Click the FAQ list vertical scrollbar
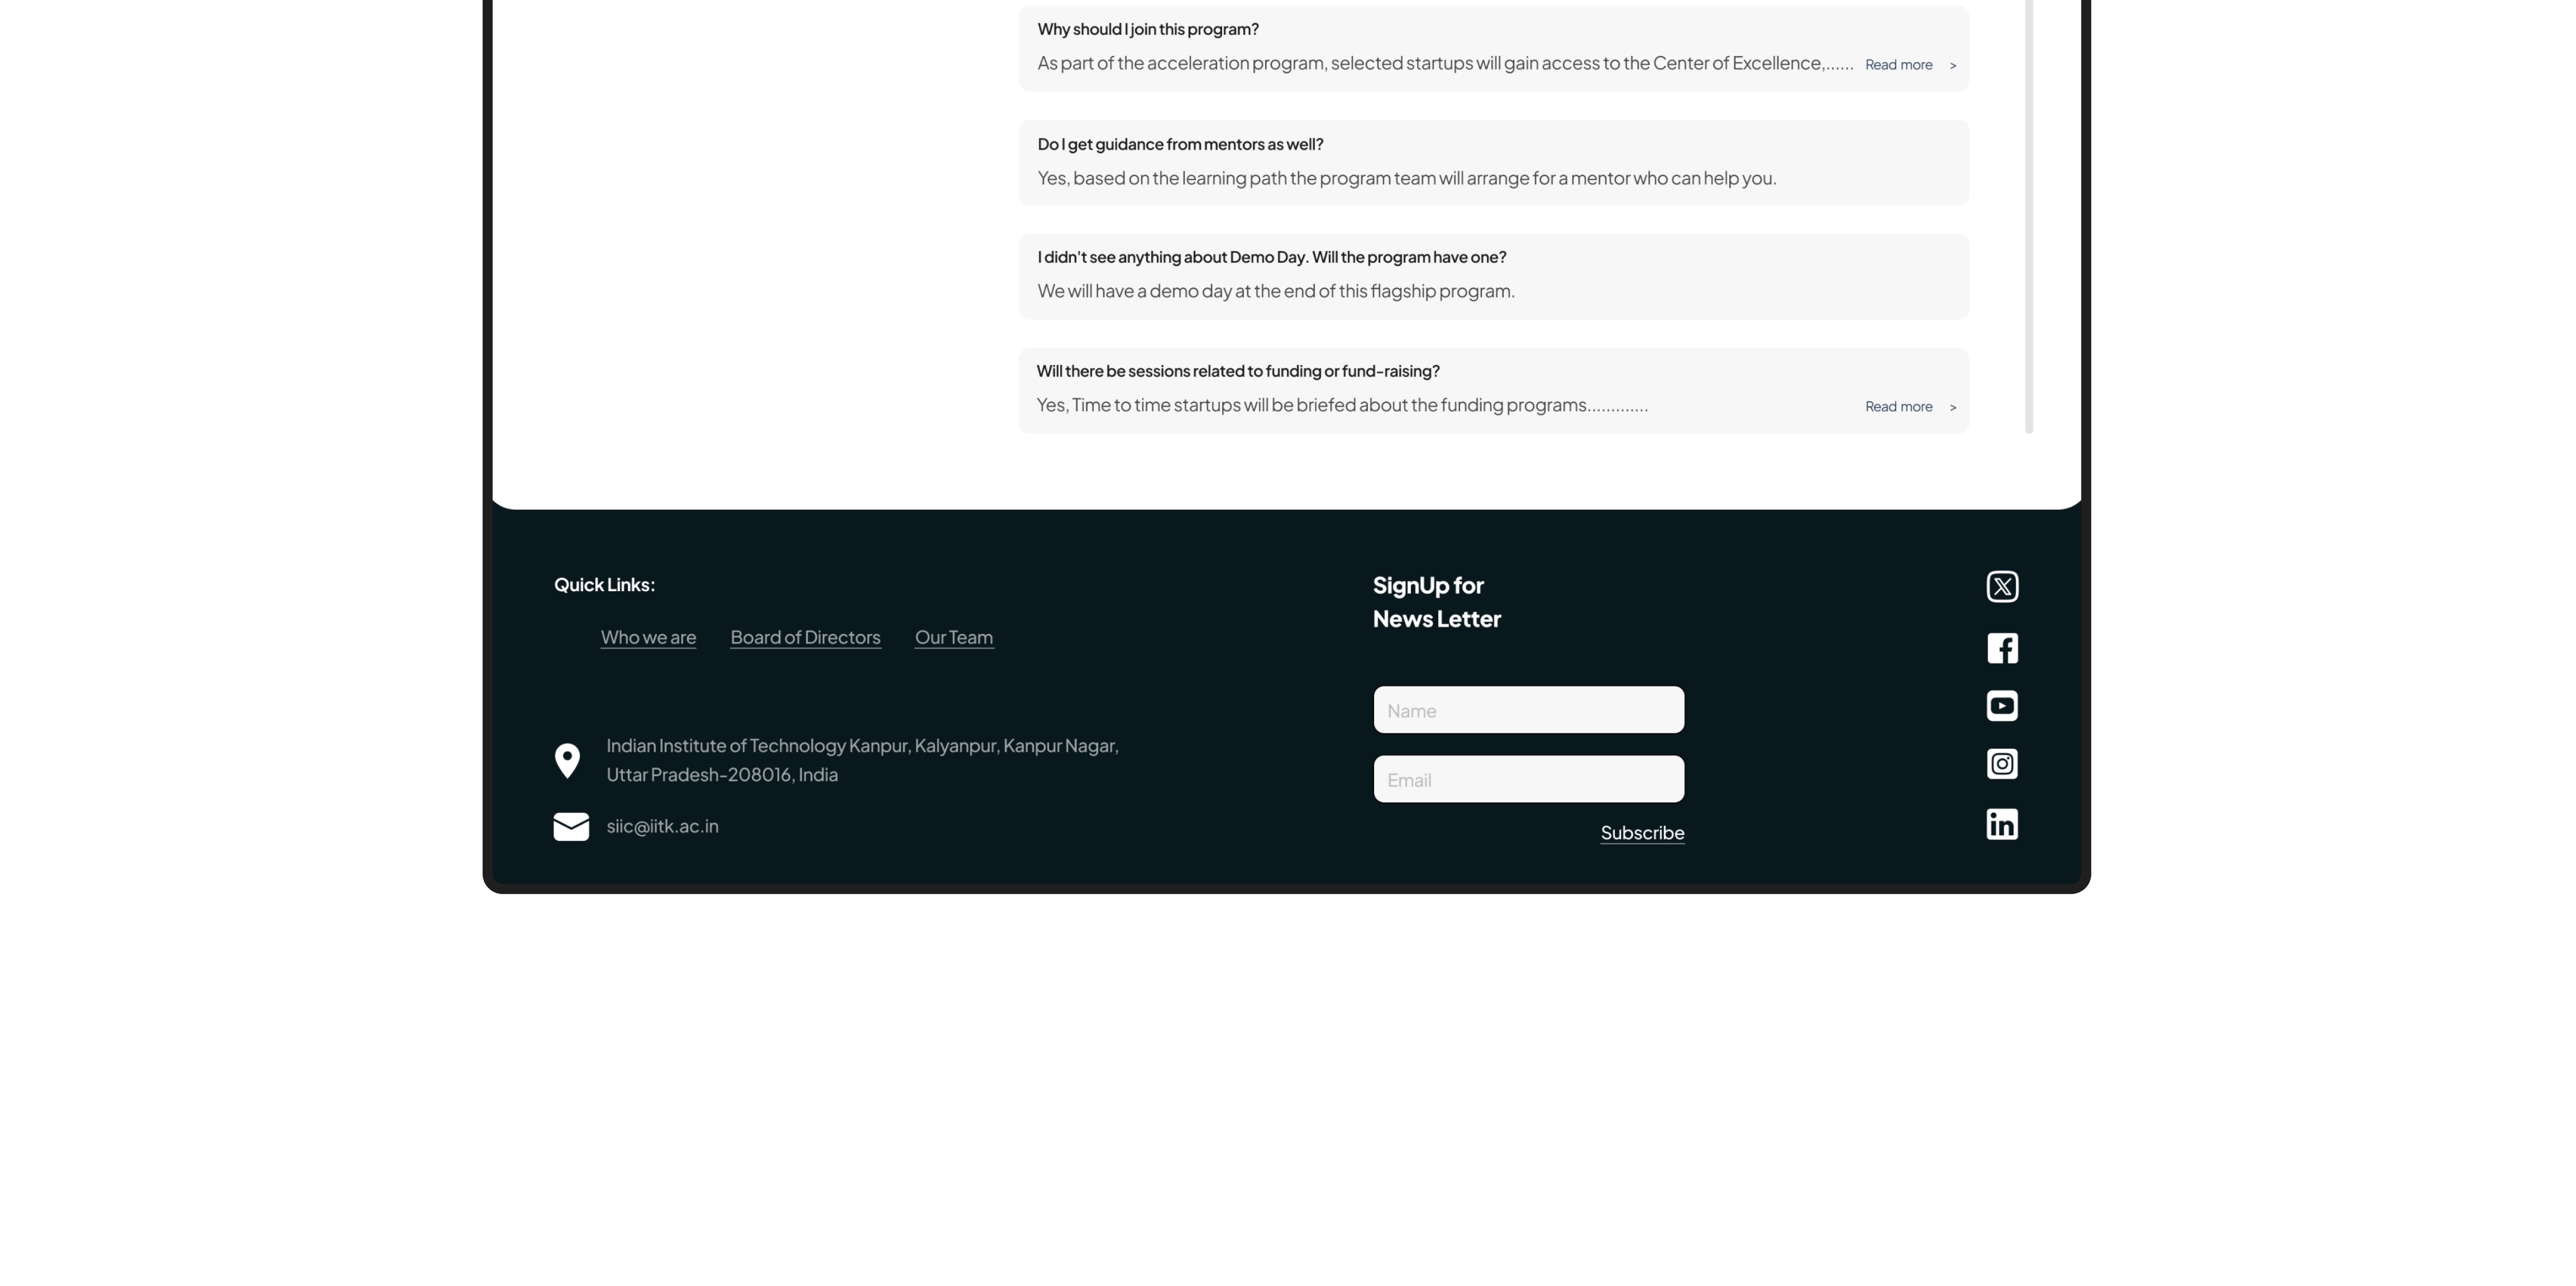 (2029, 216)
